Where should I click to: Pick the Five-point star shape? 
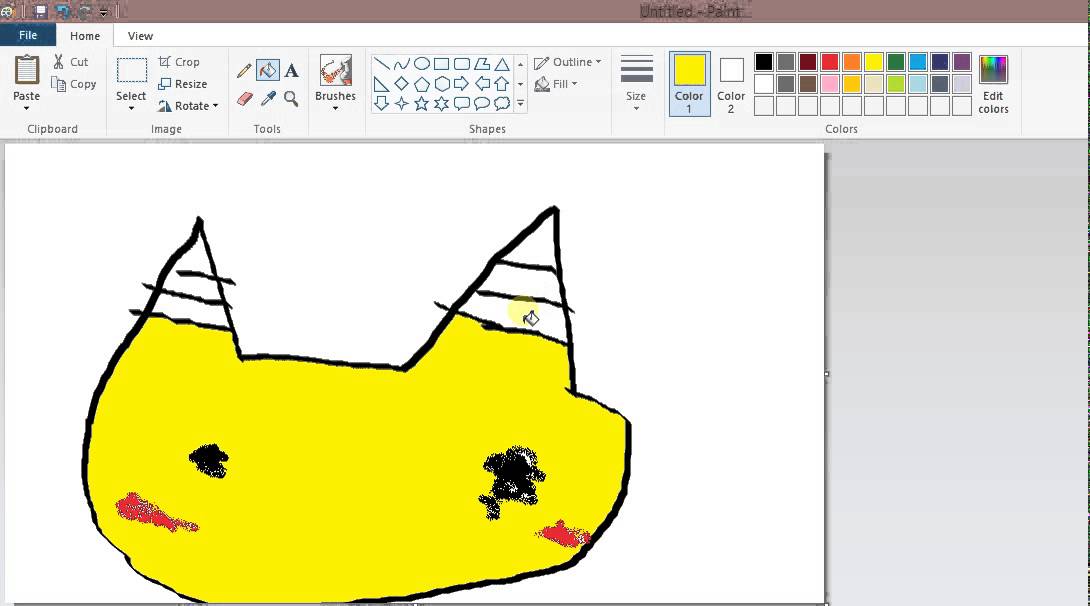(x=421, y=102)
